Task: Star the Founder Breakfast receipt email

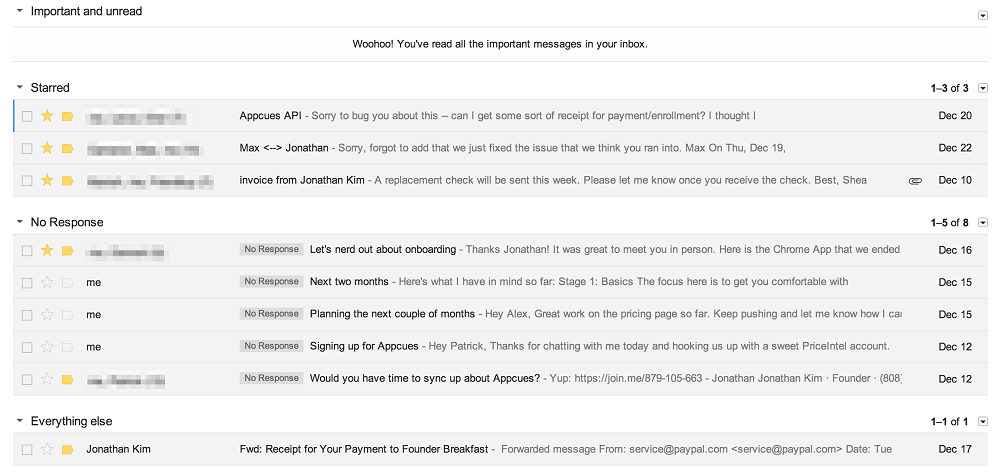Action: pos(47,449)
